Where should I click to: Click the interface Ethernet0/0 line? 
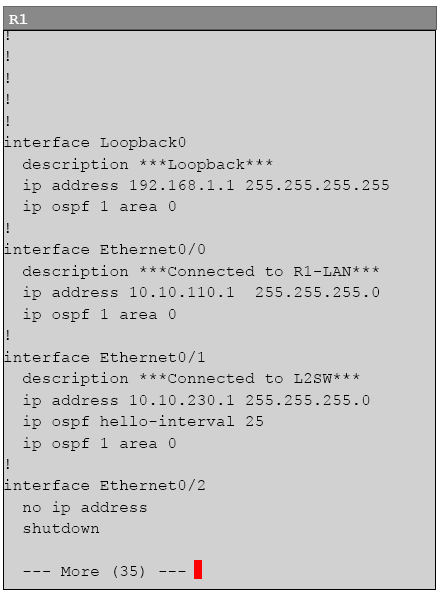pos(105,249)
